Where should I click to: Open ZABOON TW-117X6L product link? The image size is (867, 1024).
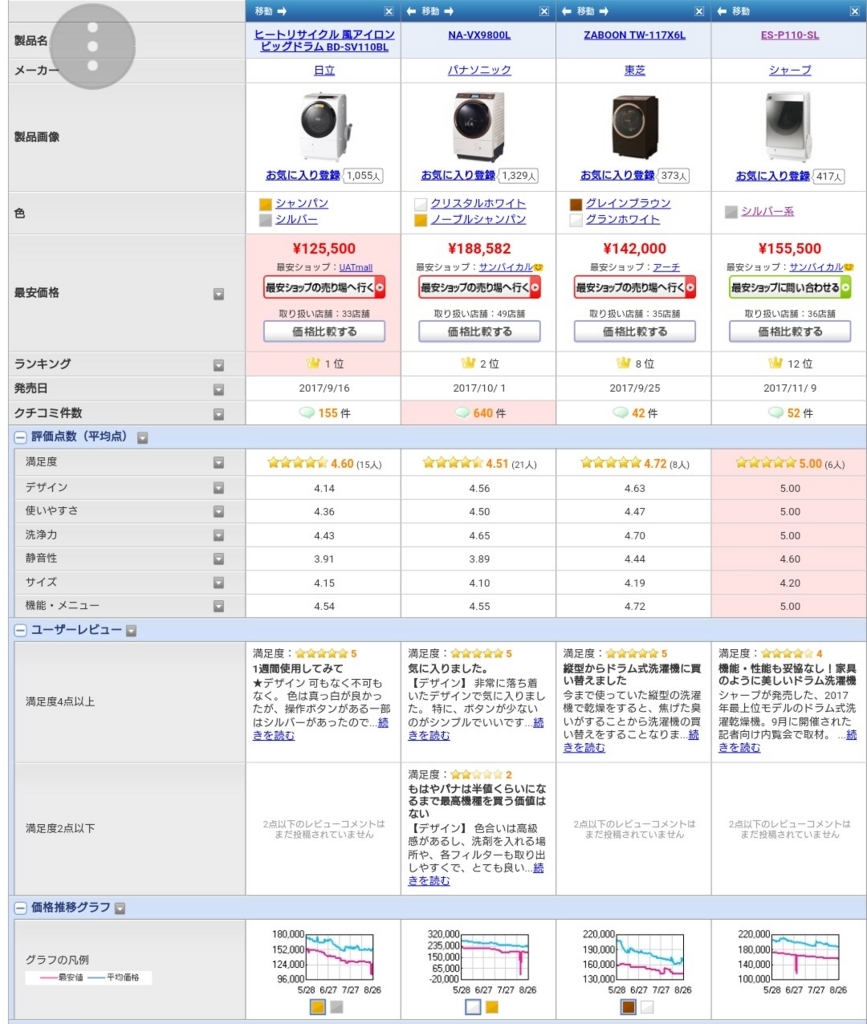pos(635,35)
